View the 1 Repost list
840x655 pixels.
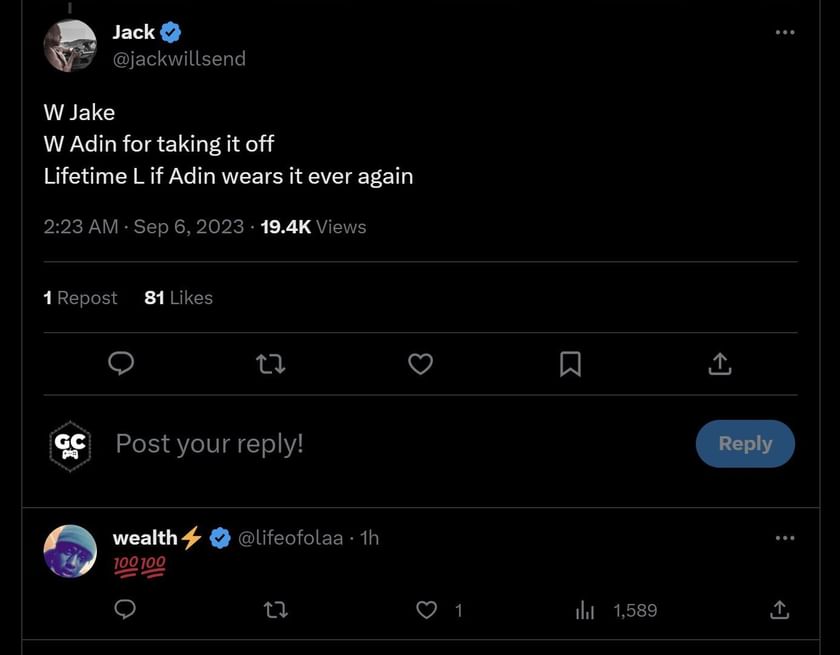[80, 298]
